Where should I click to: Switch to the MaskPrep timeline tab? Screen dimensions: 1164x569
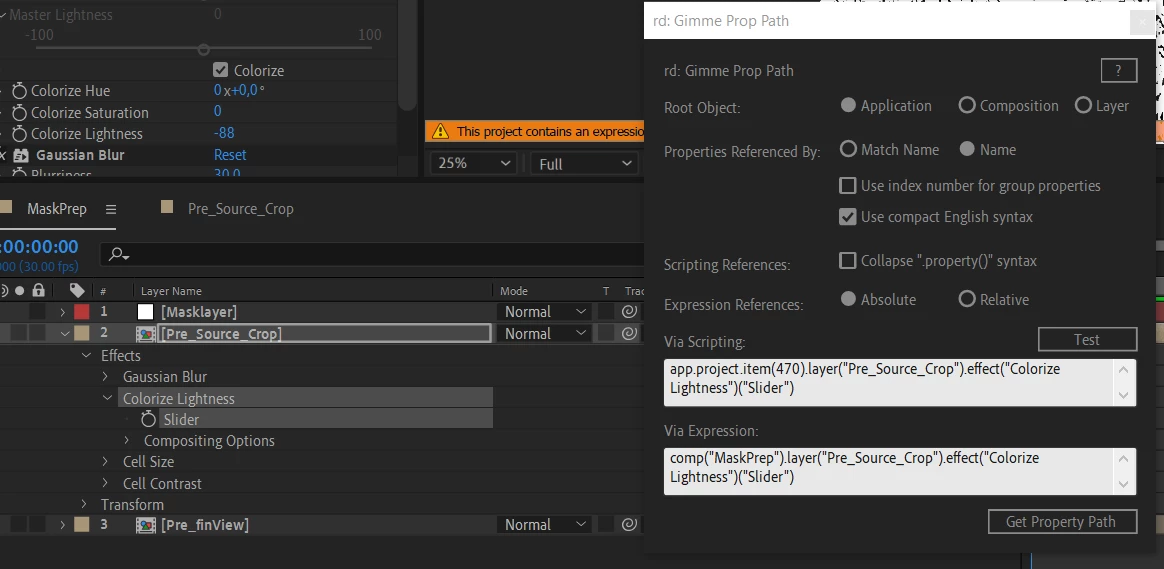tap(56, 209)
